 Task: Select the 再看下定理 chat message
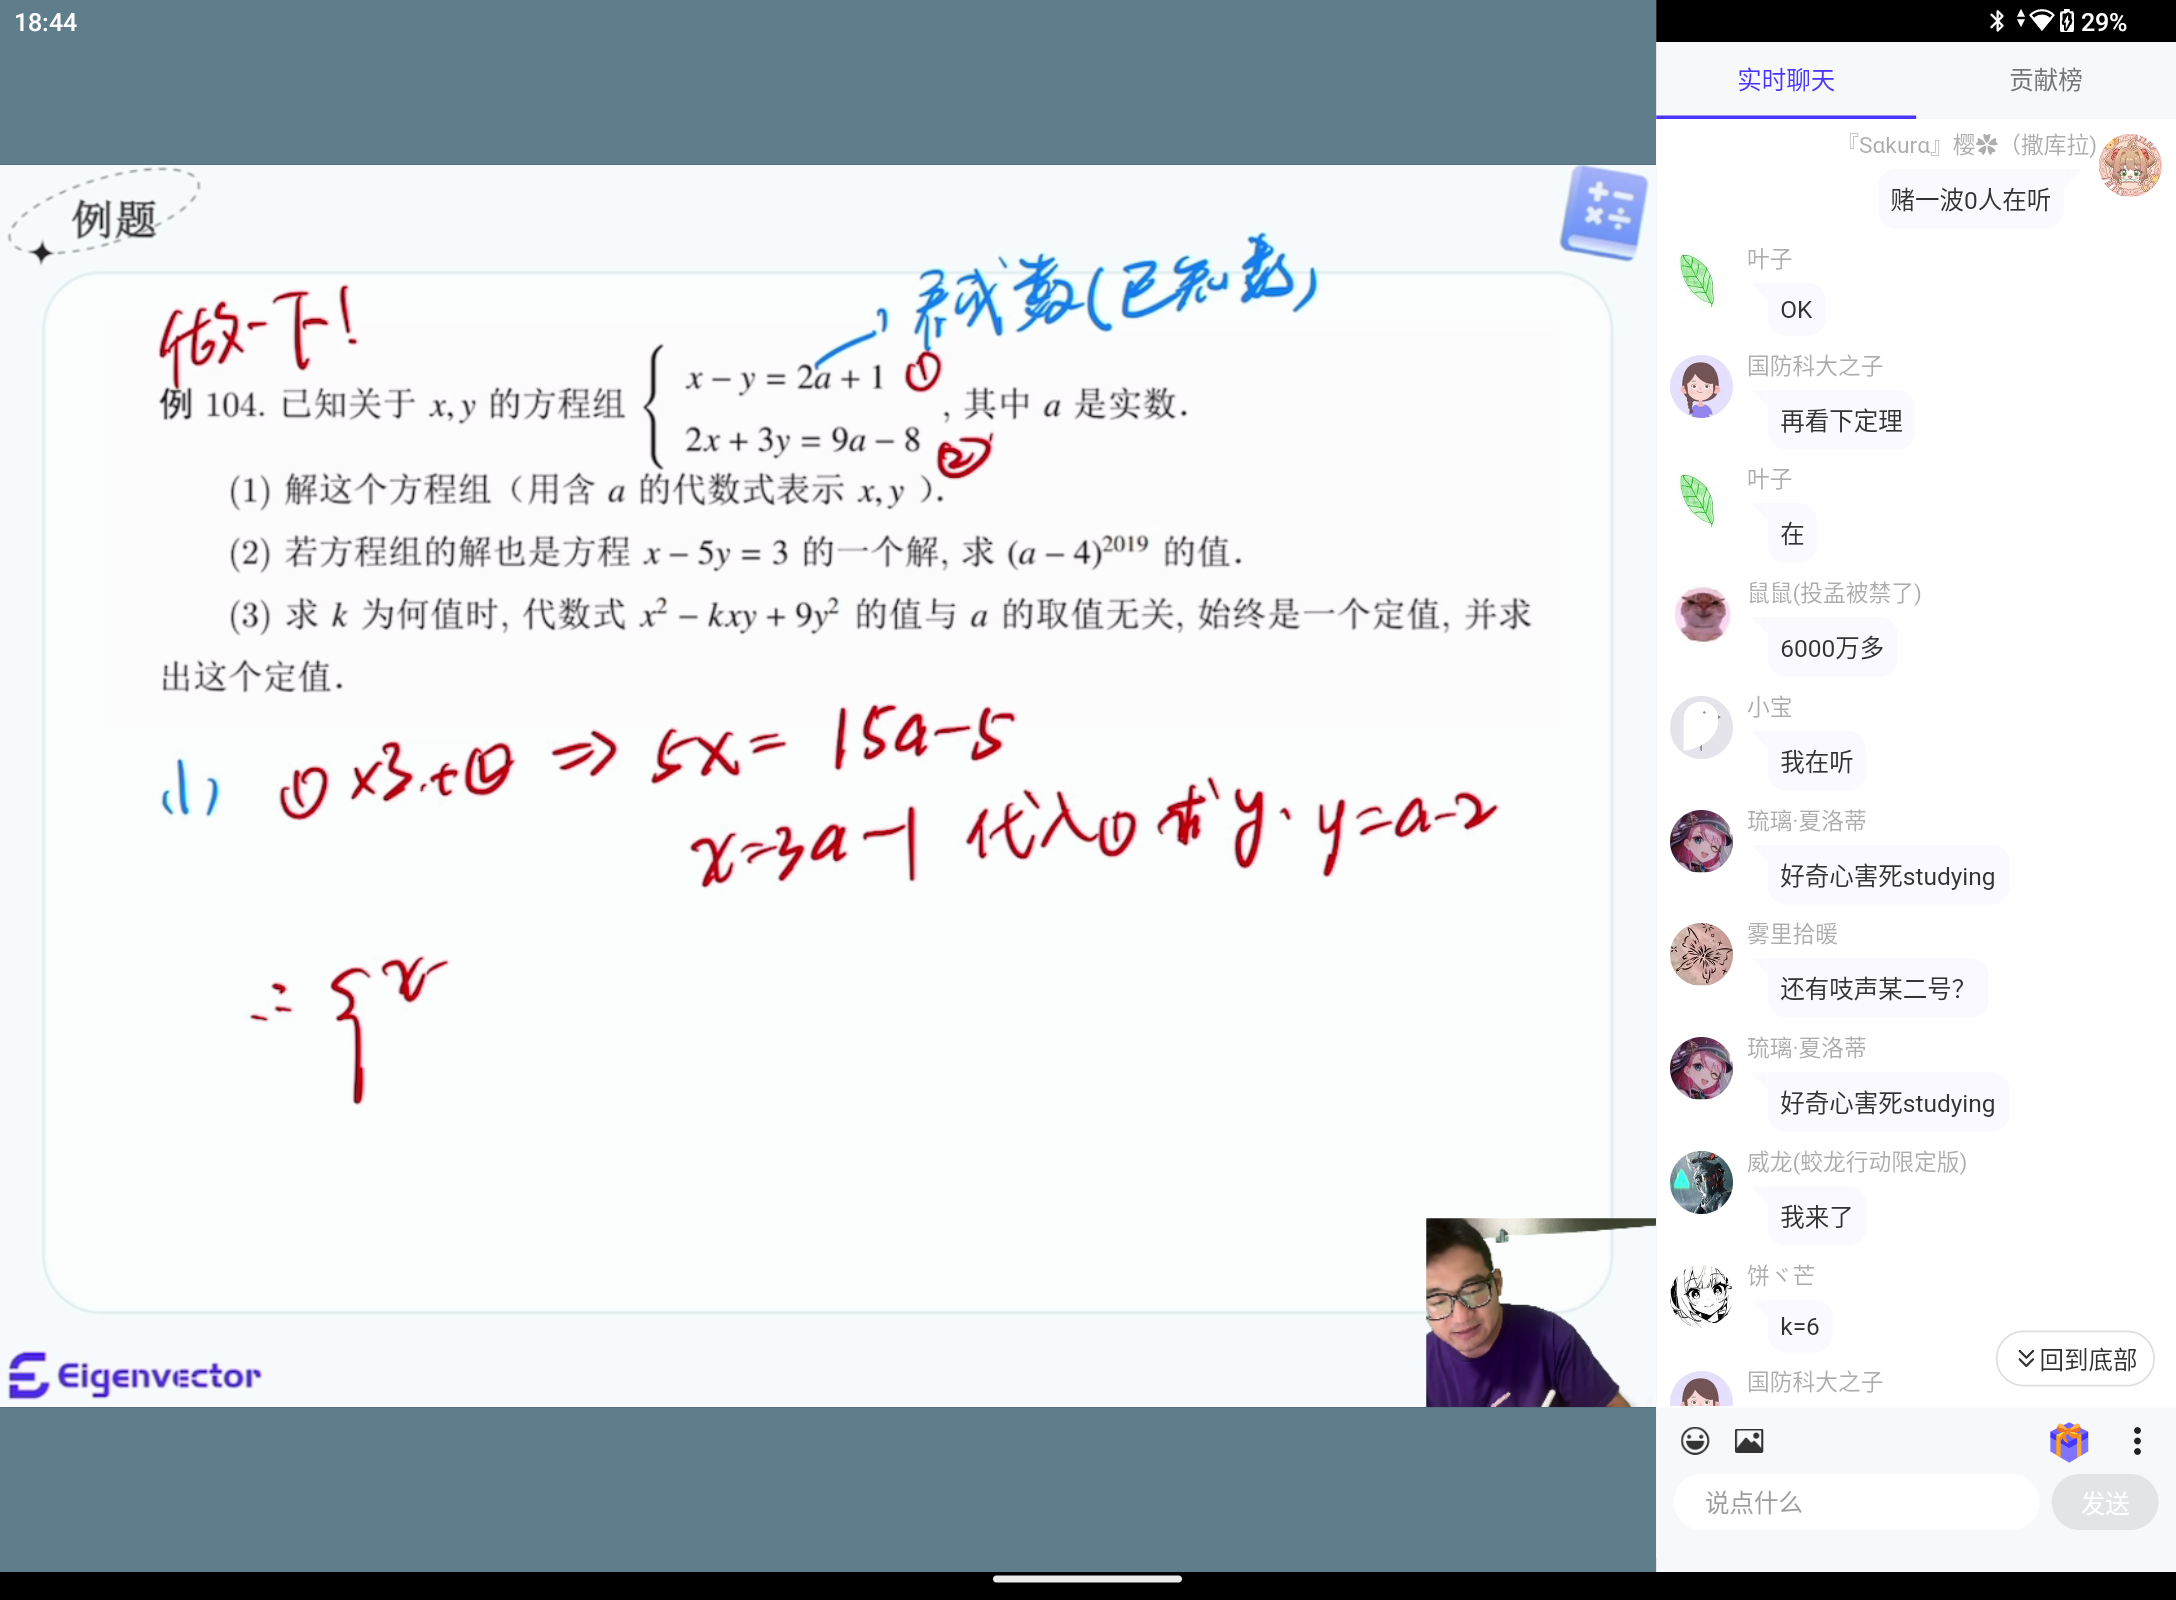tap(1841, 421)
